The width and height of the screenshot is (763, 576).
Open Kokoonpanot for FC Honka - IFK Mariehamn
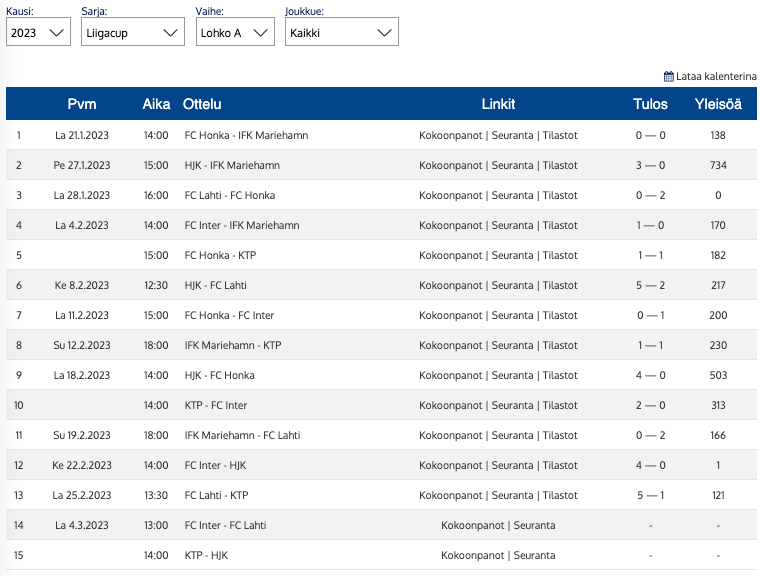451,135
